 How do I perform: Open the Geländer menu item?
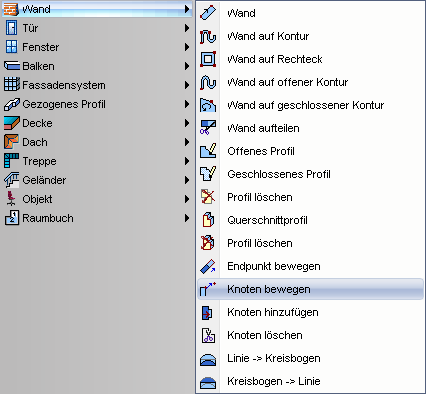(97, 180)
